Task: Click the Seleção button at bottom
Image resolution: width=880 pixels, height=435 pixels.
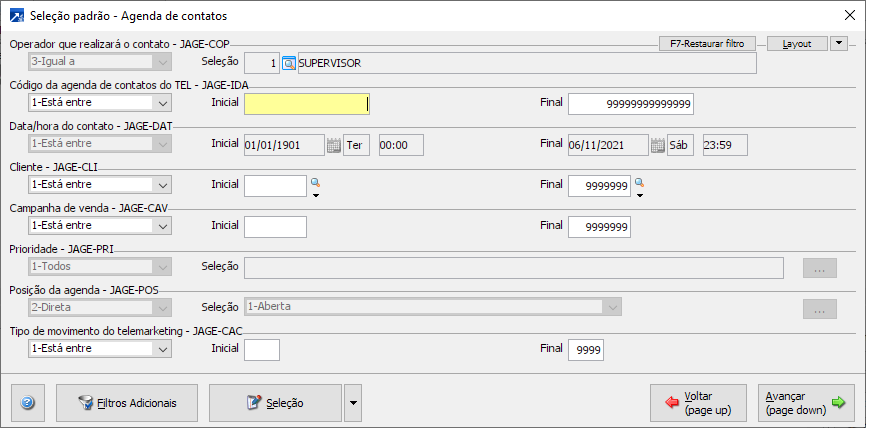Action: point(275,403)
